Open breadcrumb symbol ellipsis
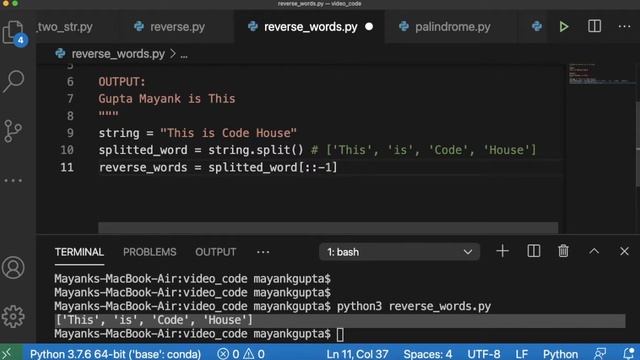Image resolution: width=640 pixels, height=360 pixels. click(184, 55)
